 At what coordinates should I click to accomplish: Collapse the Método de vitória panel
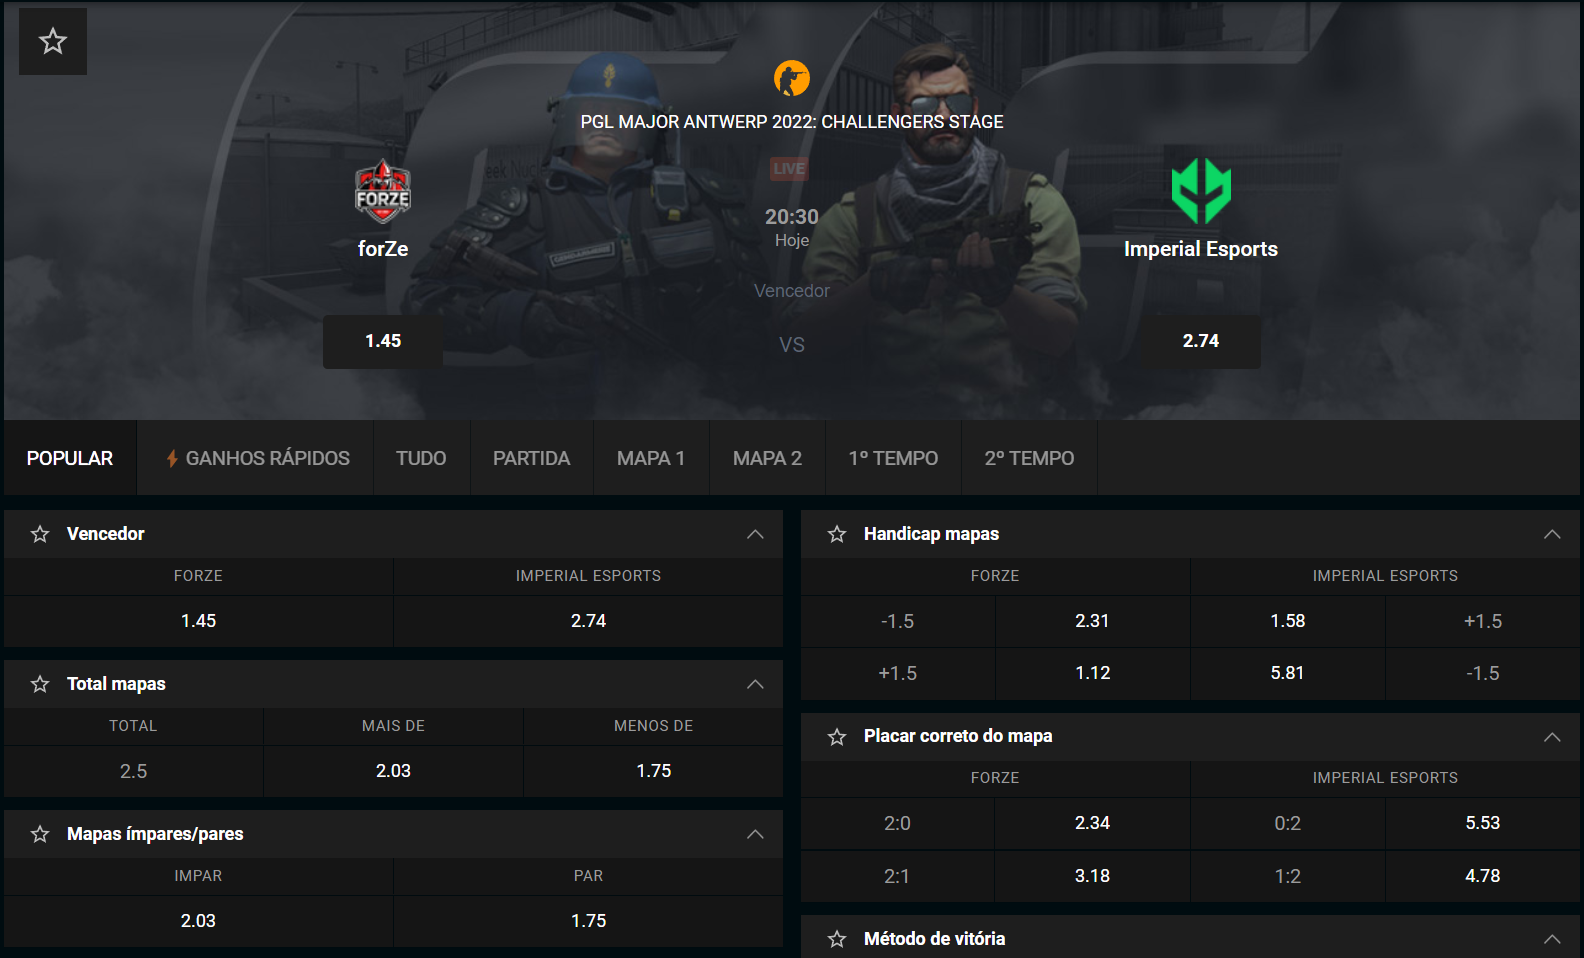tap(1552, 939)
